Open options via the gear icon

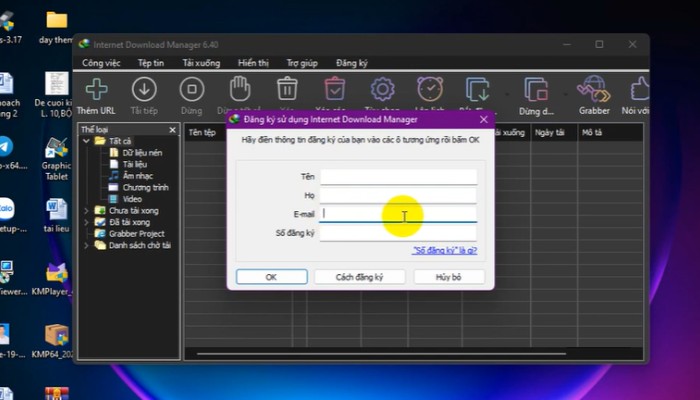click(x=382, y=89)
